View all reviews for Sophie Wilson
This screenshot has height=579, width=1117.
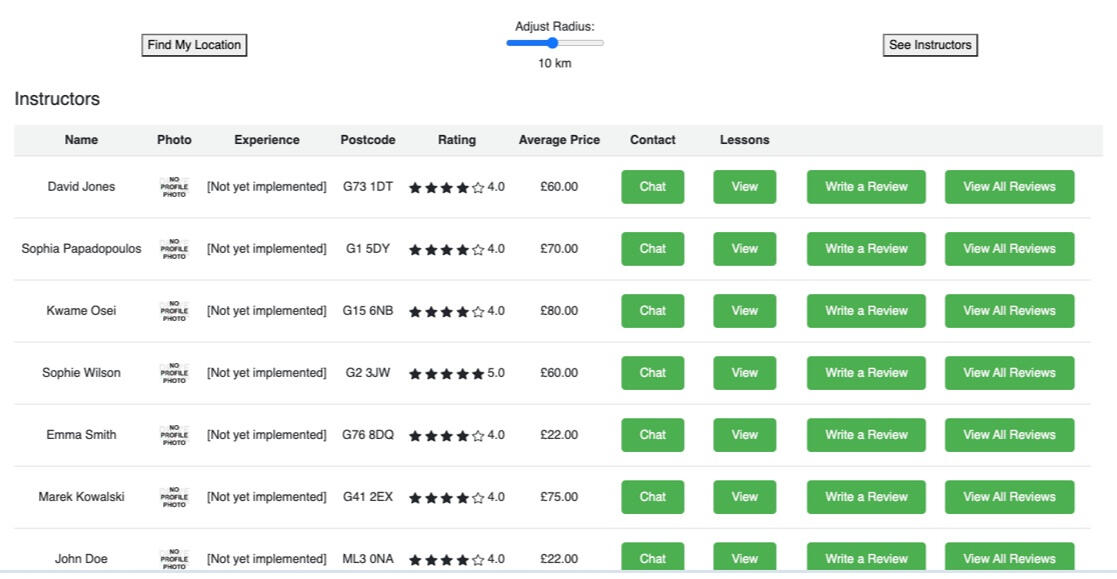pos(1009,373)
